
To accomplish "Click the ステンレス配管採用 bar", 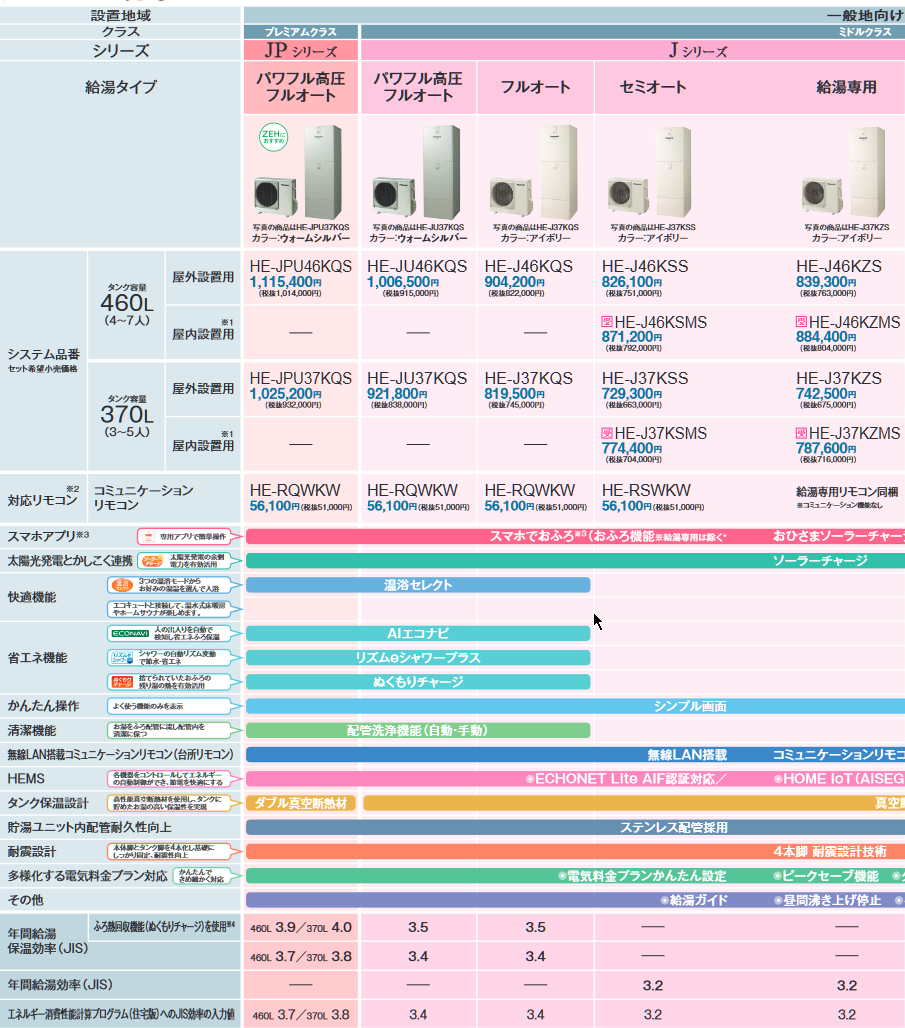I will pyautogui.click(x=575, y=827).
